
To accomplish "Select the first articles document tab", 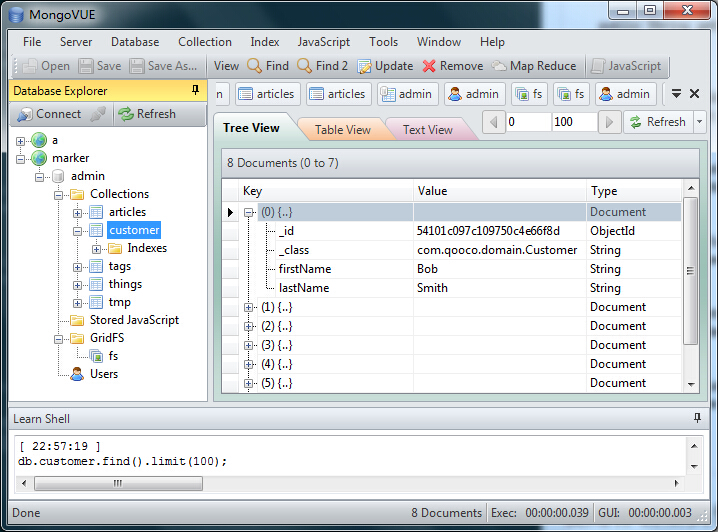I will [x=267, y=94].
